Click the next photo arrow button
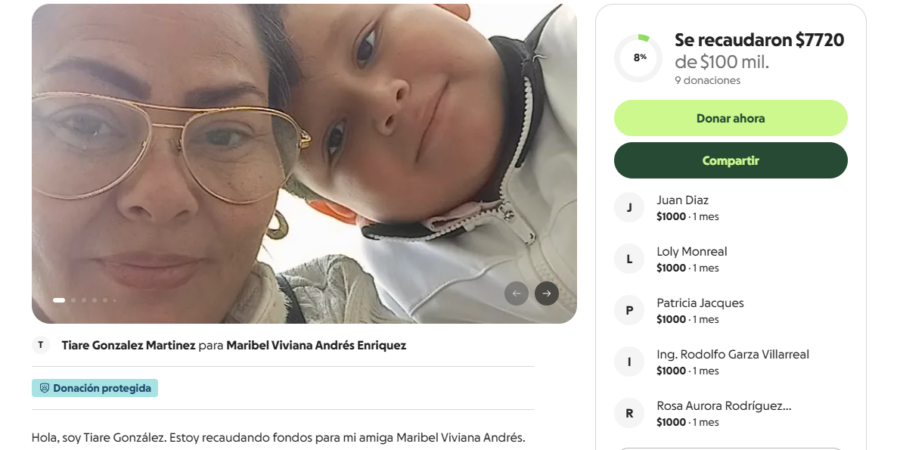Screen dimensions: 900x450 click(546, 293)
